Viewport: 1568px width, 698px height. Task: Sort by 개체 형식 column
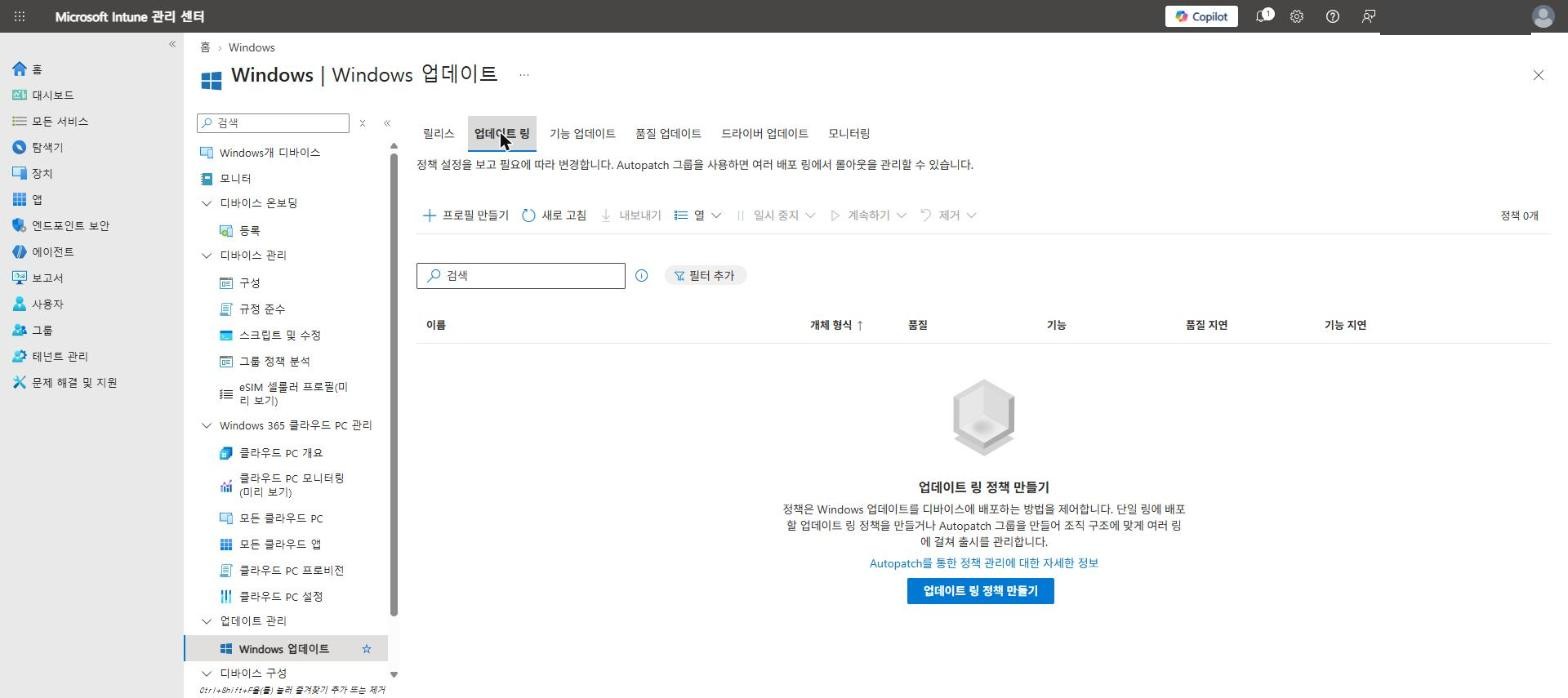click(x=836, y=325)
